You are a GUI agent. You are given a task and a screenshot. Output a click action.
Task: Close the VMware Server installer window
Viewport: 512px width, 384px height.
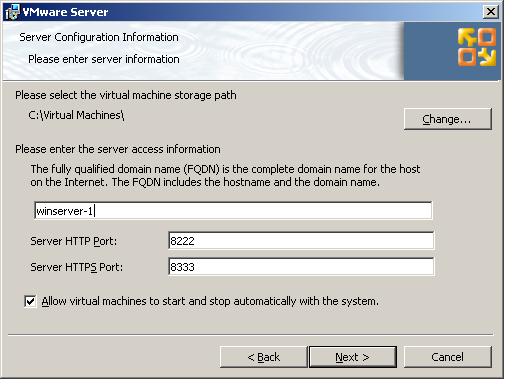[491, 12]
